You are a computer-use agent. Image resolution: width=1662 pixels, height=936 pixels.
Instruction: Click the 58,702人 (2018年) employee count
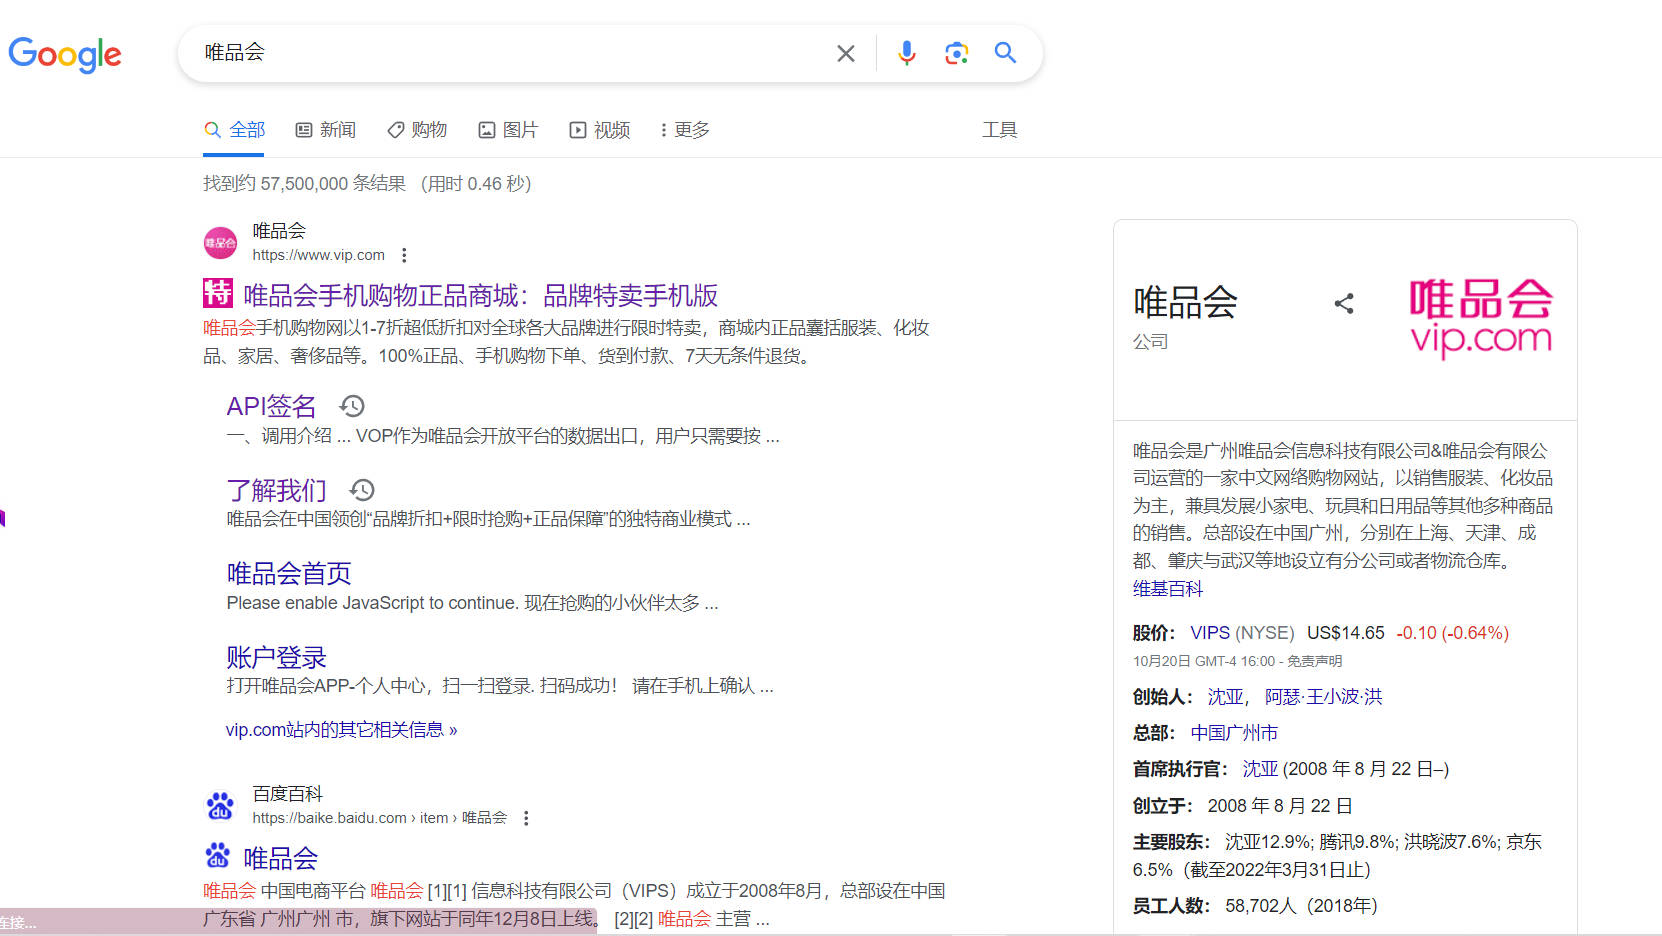(1301, 906)
